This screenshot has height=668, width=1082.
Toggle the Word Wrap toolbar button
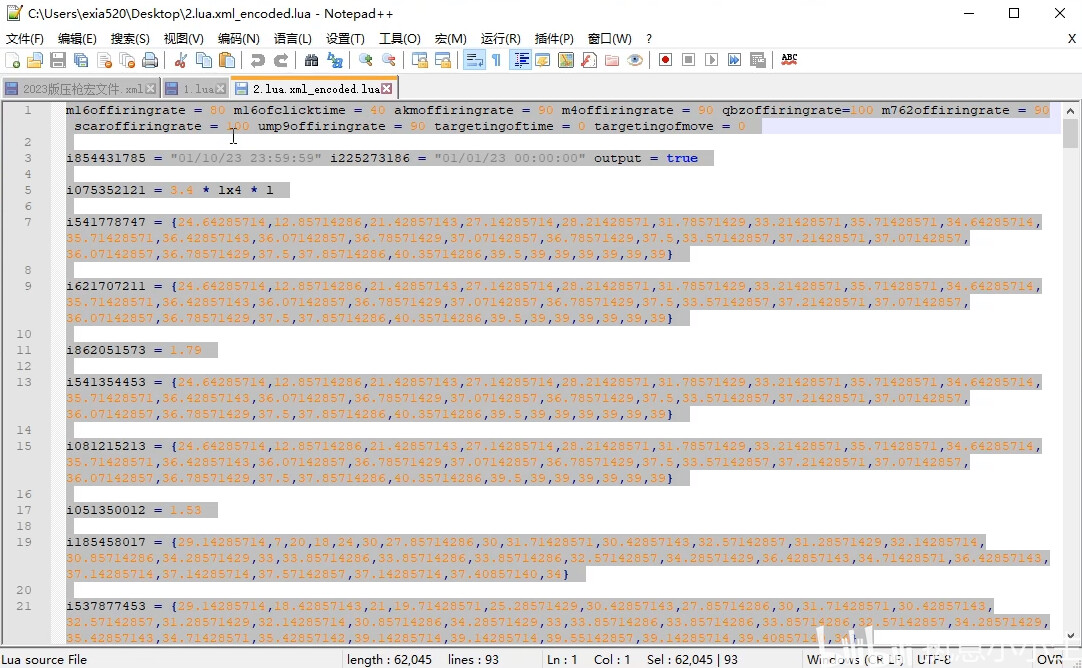(x=474, y=60)
